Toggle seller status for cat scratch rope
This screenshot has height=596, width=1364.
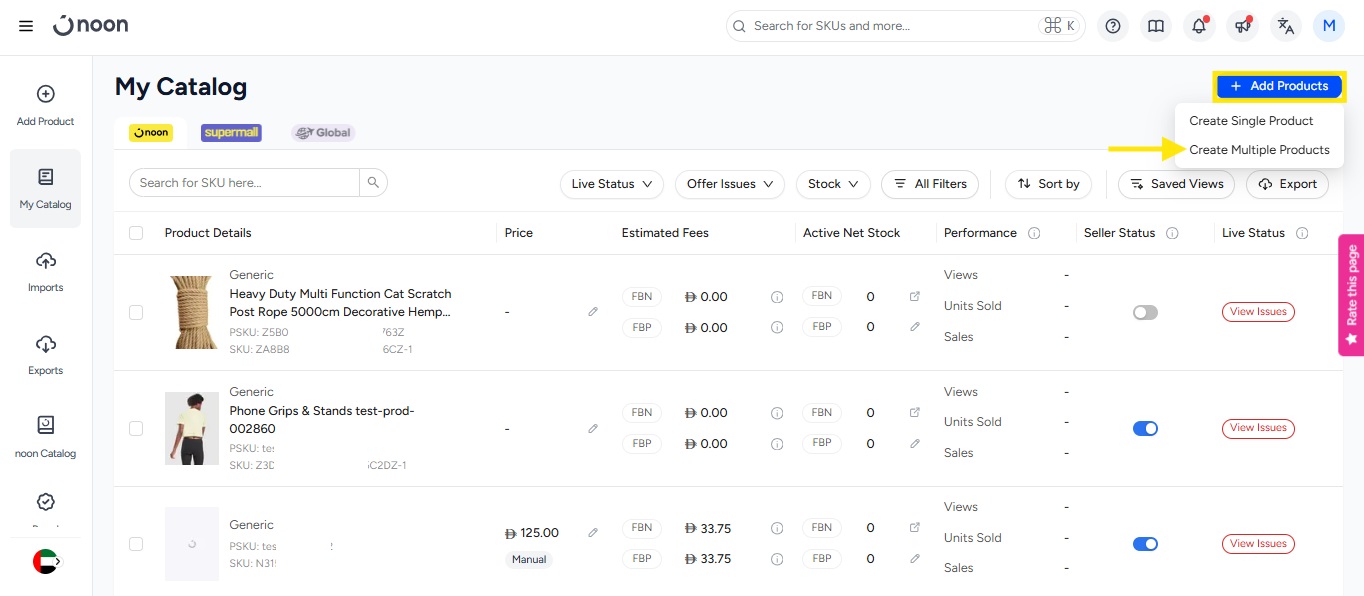(x=1145, y=312)
